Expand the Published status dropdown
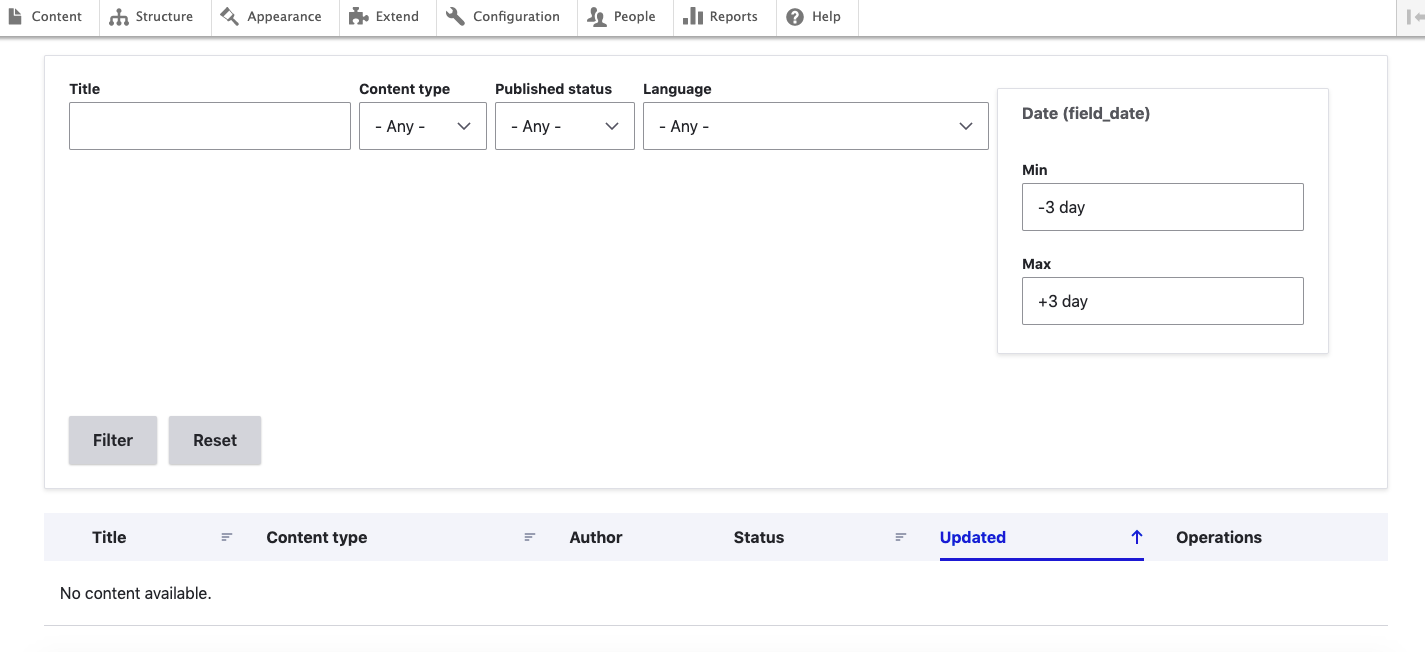Image resolution: width=1425 pixels, height=652 pixels. click(565, 126)
